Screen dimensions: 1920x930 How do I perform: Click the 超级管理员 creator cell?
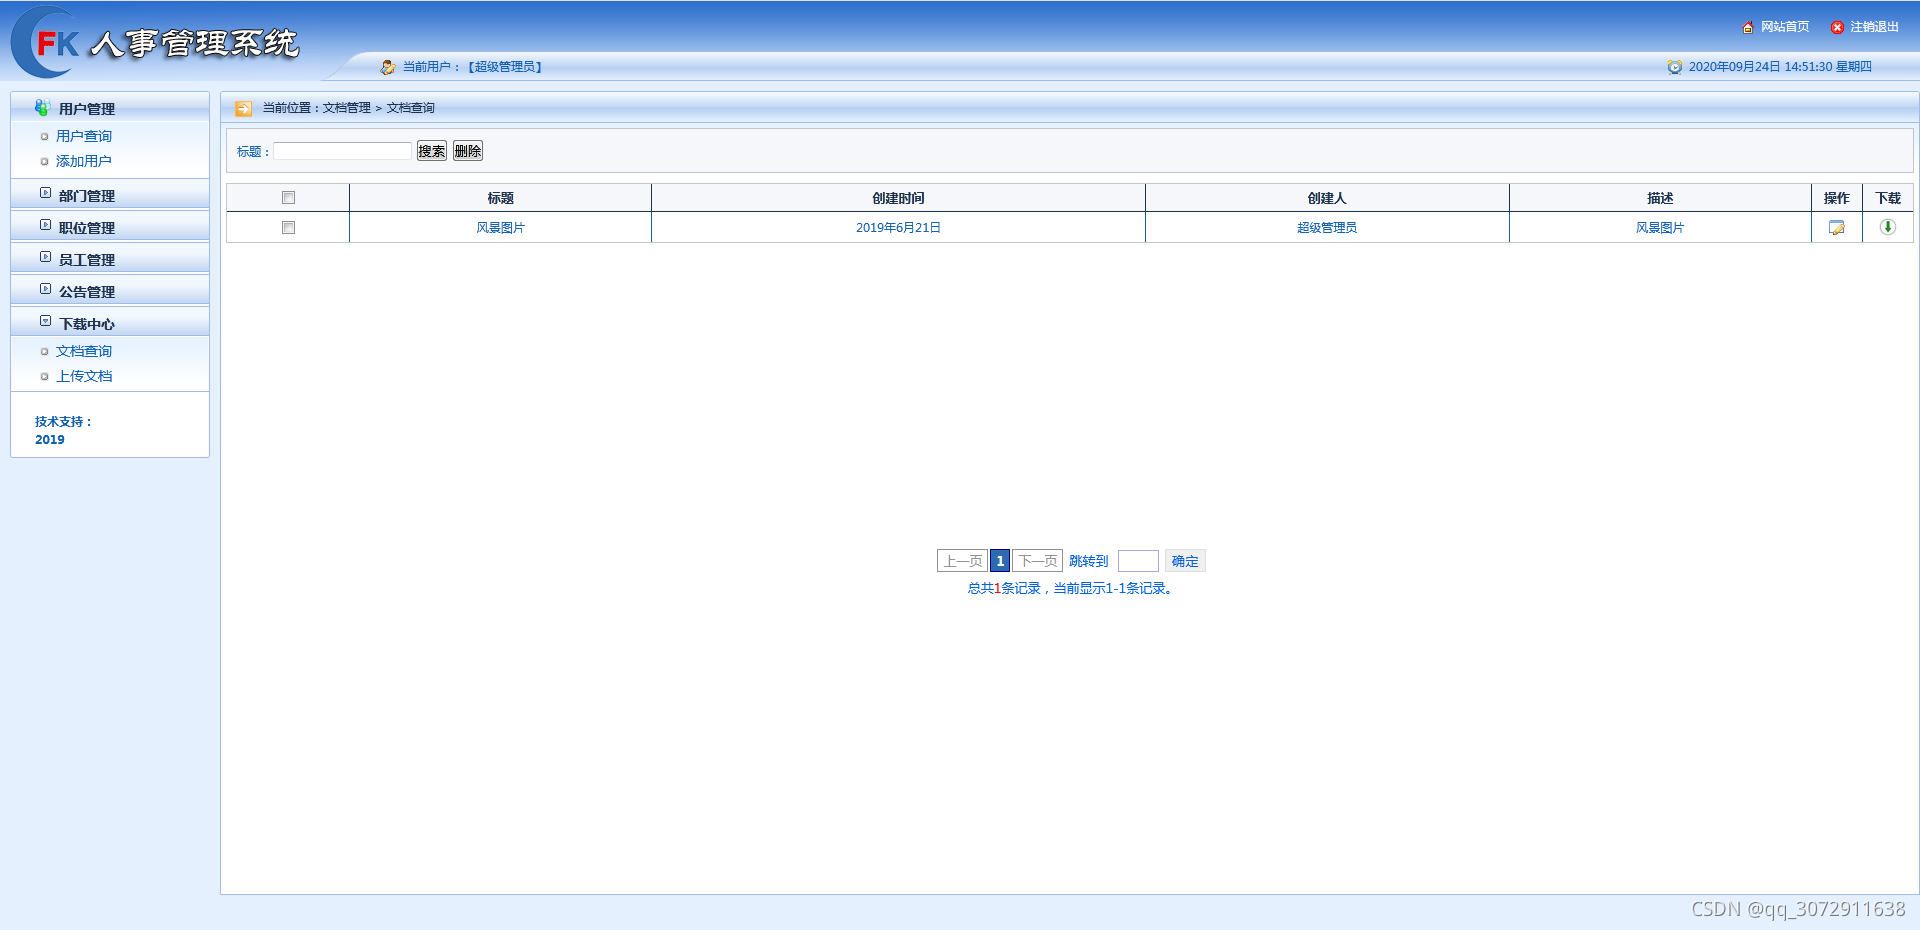pyautogui.click(x=1327, y=228)
